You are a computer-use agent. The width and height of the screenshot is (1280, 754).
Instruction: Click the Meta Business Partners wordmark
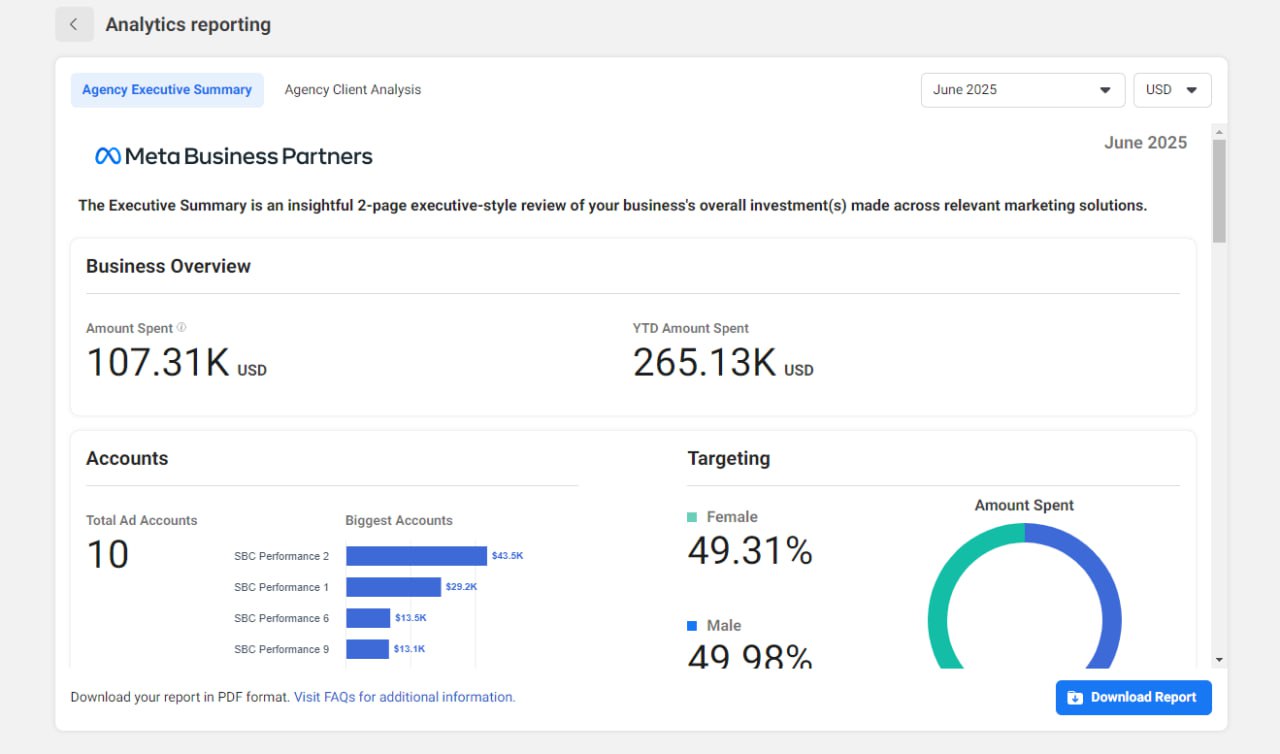[x=248, y=156]
